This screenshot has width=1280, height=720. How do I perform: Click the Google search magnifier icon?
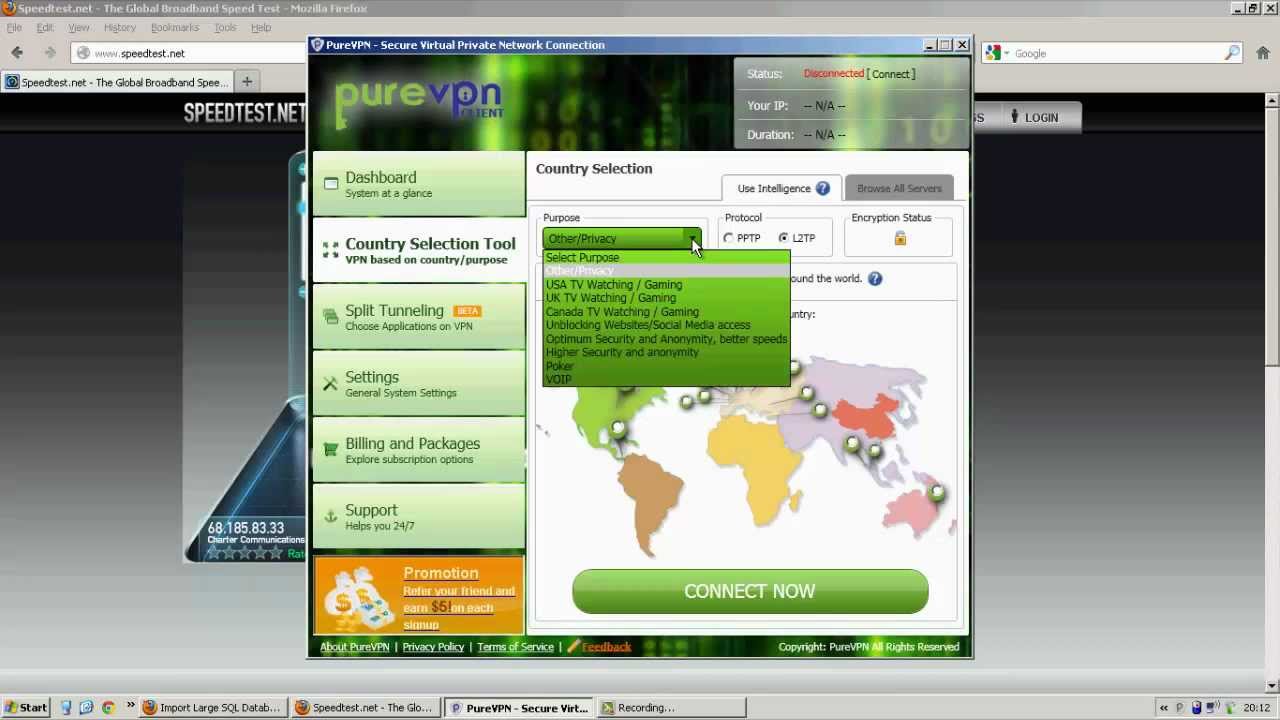coord(1233,53)
